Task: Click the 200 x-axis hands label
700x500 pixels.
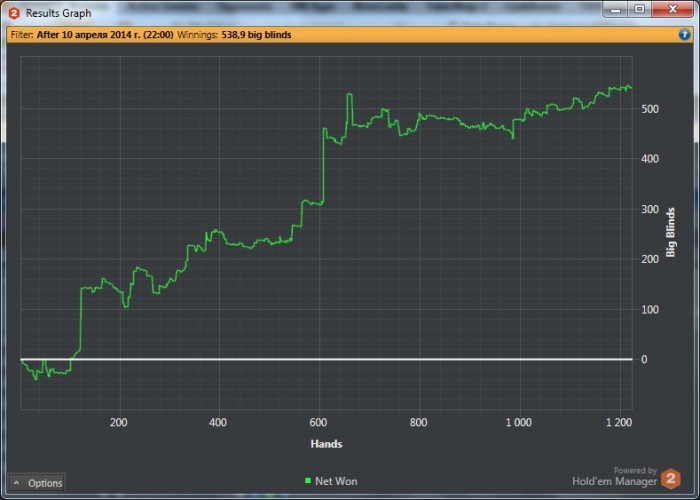Action: pyautogui.click(x=118, y=422)
